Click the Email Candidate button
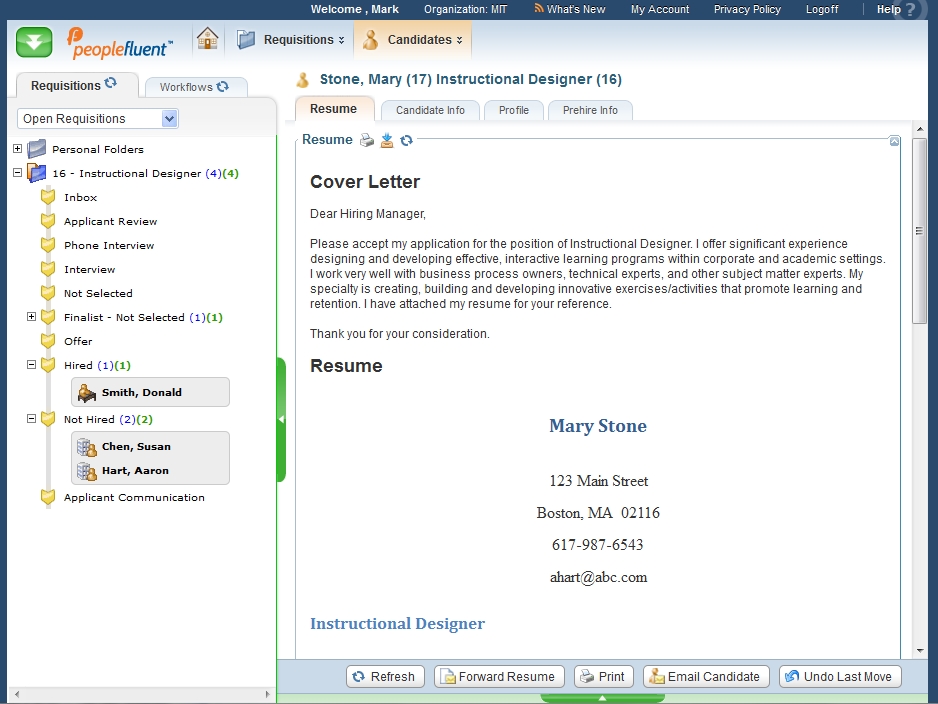The width and height of the screenshot is (938, 704). pos(706,677)
